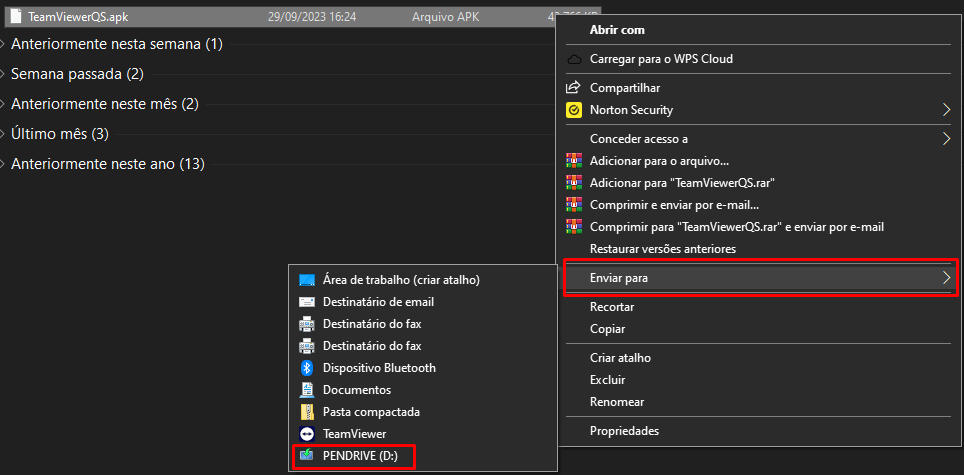Click the 'Arquivo APK' type cell
Image resolution: width=964 pixels, height=475 pixels.
tap(445, 17)
